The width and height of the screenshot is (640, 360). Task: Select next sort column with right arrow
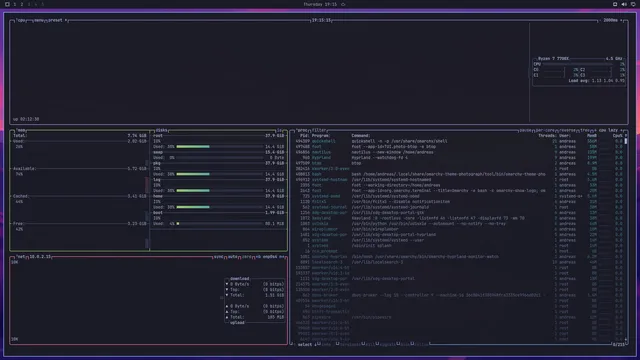click(x=622, y=131)
